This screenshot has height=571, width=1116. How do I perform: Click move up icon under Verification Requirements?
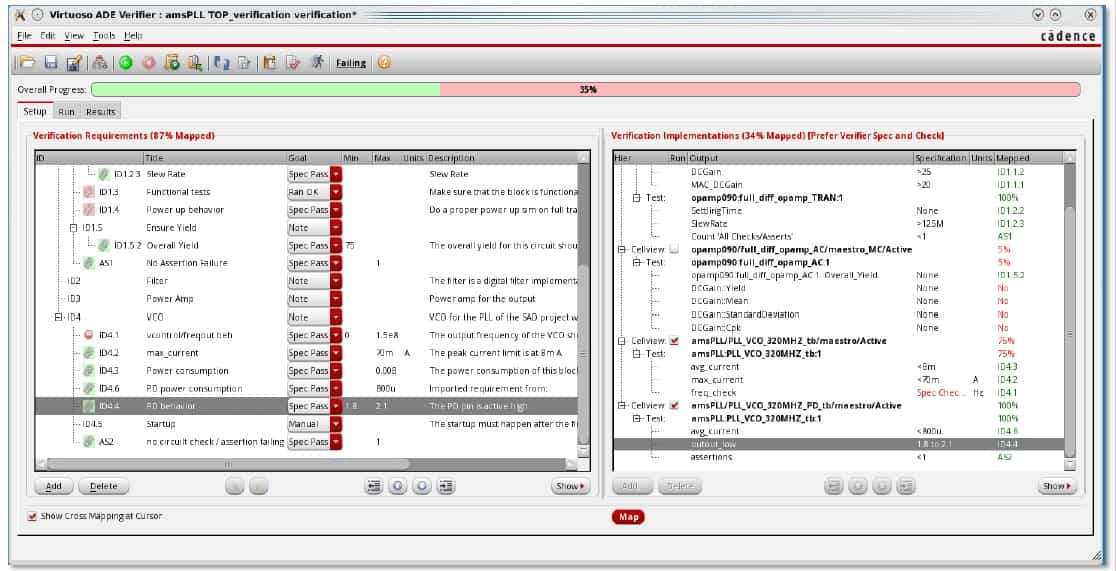[x=398, y=486]
